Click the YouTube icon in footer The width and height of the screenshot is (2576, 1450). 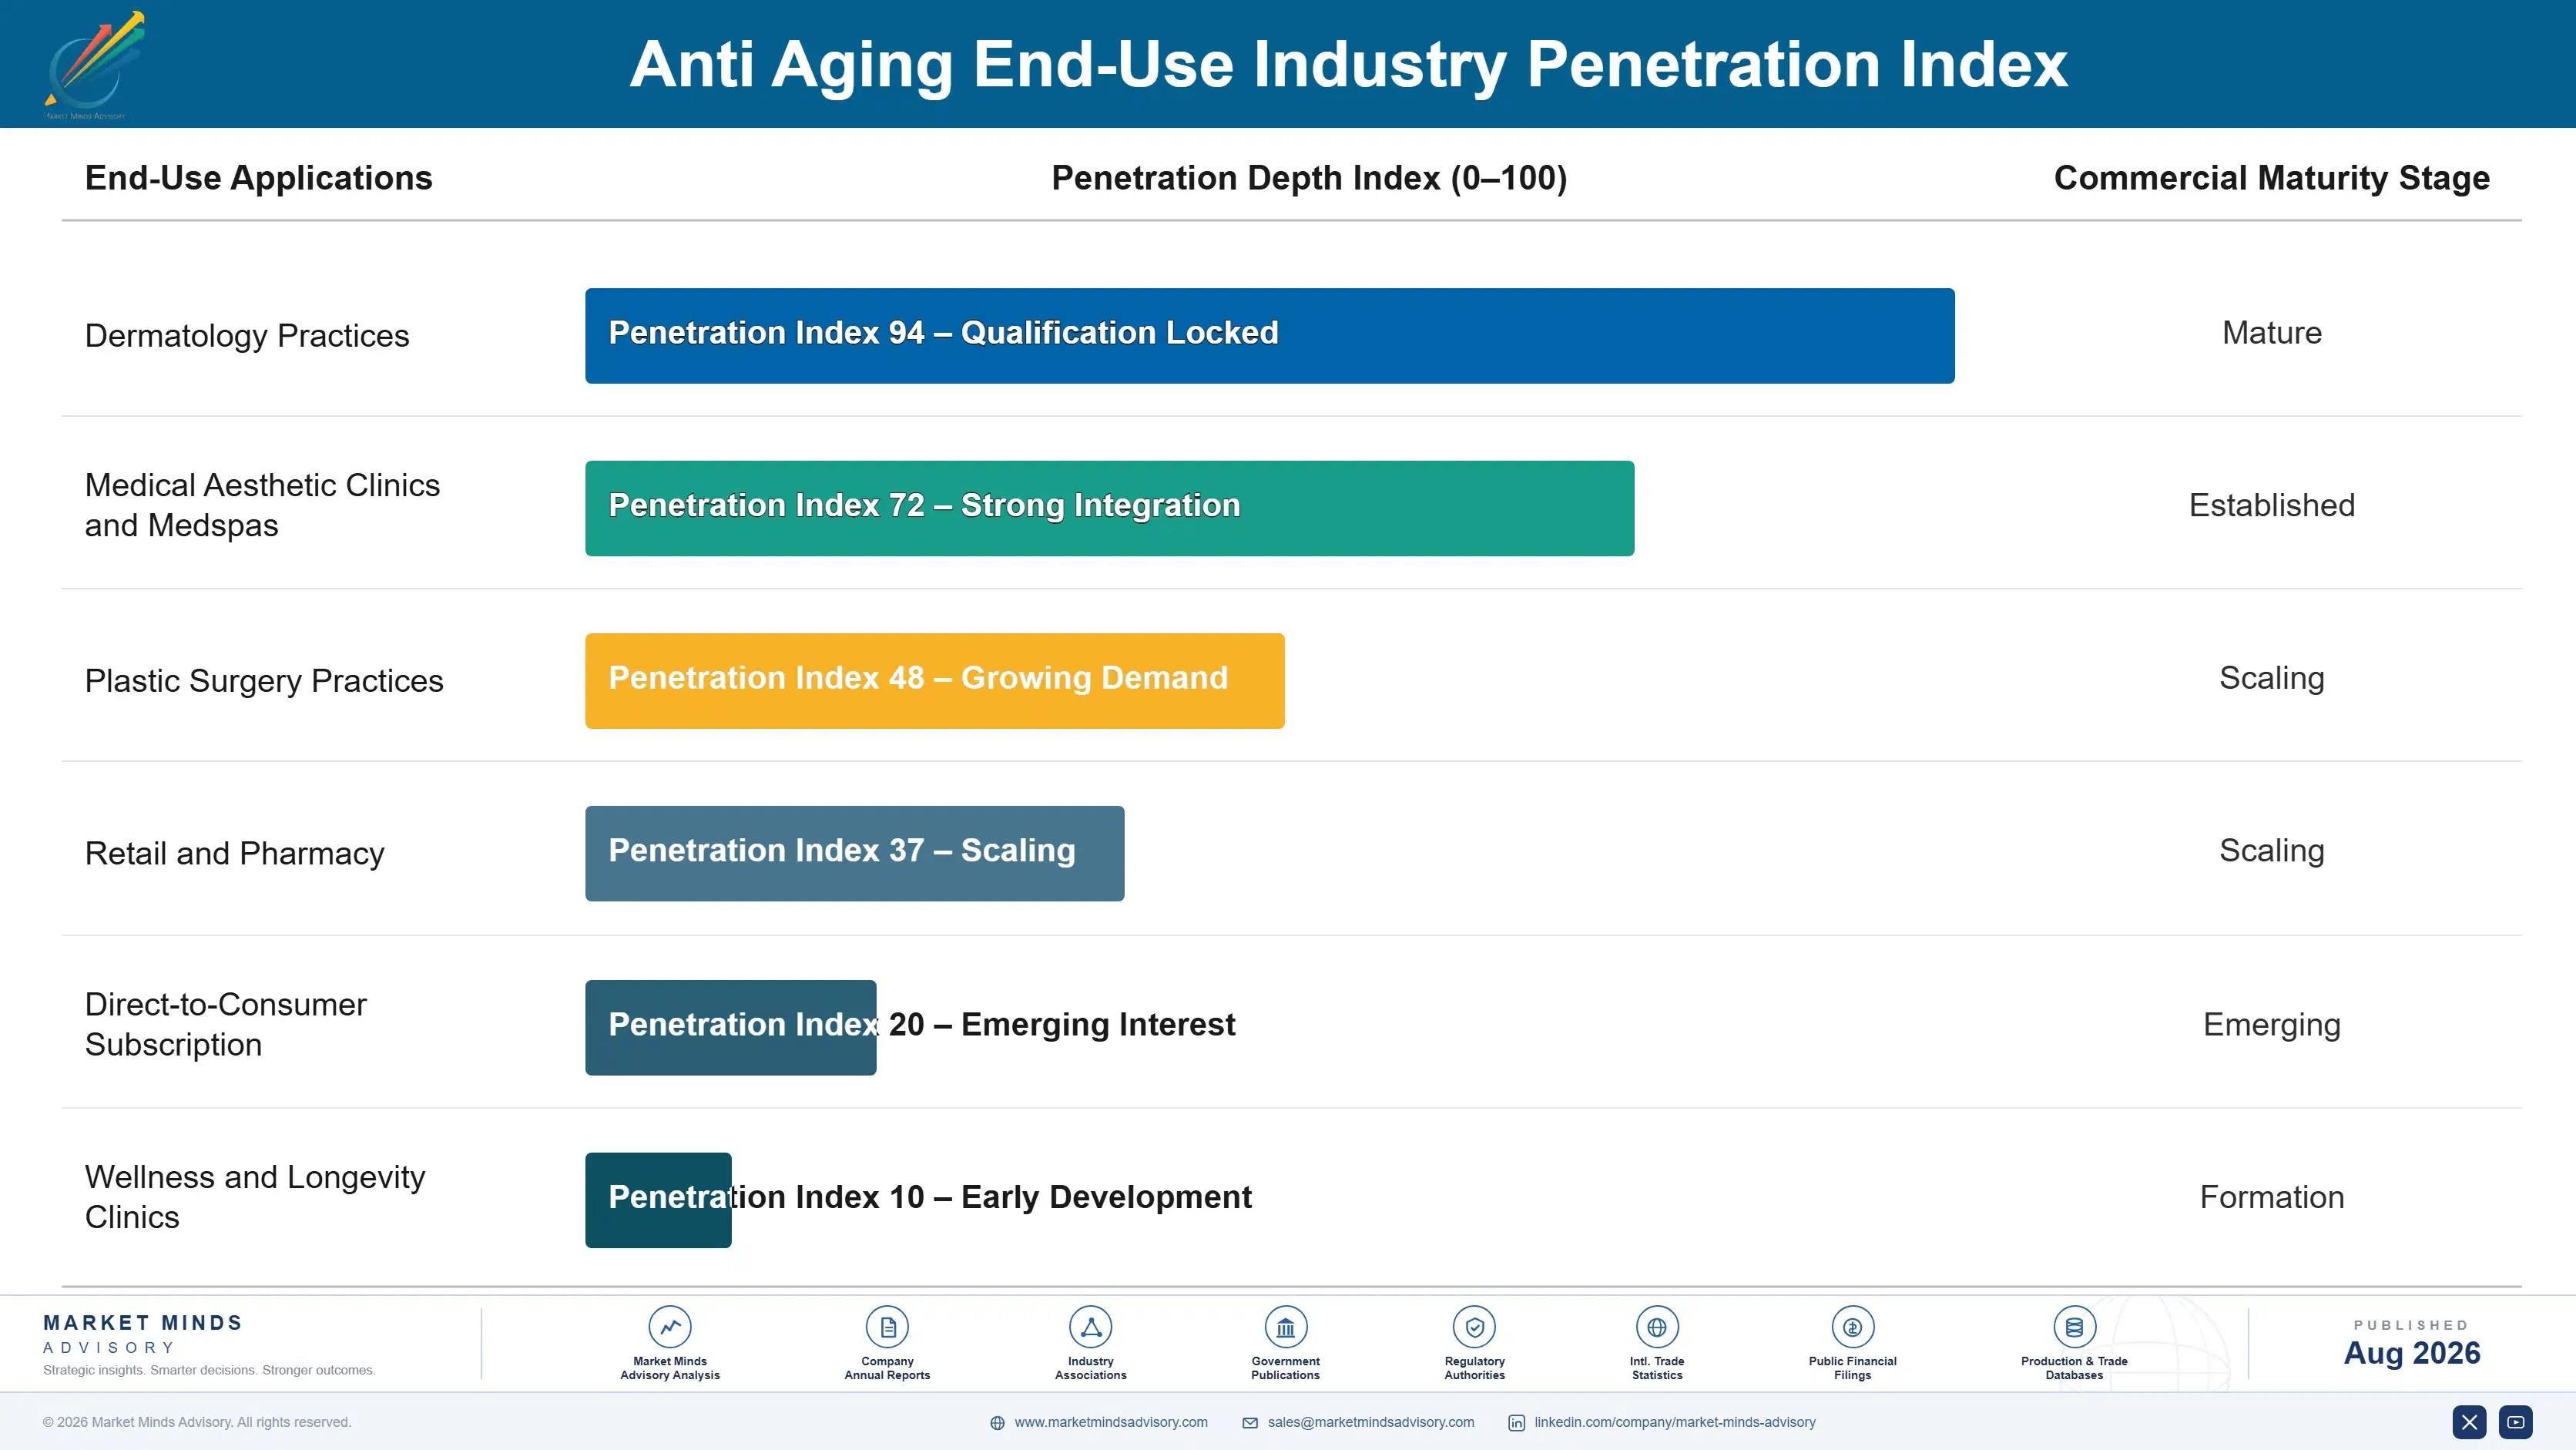(x=2516, y=1422)
